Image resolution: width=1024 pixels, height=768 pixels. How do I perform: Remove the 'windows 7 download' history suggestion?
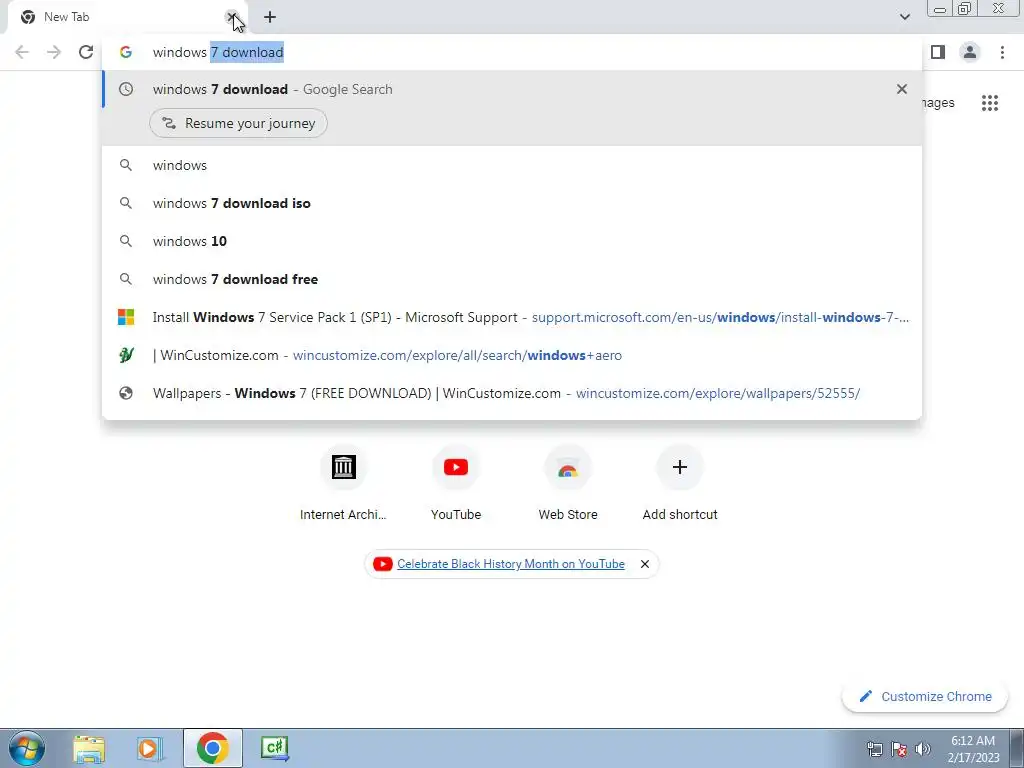[x=902, y=89]
